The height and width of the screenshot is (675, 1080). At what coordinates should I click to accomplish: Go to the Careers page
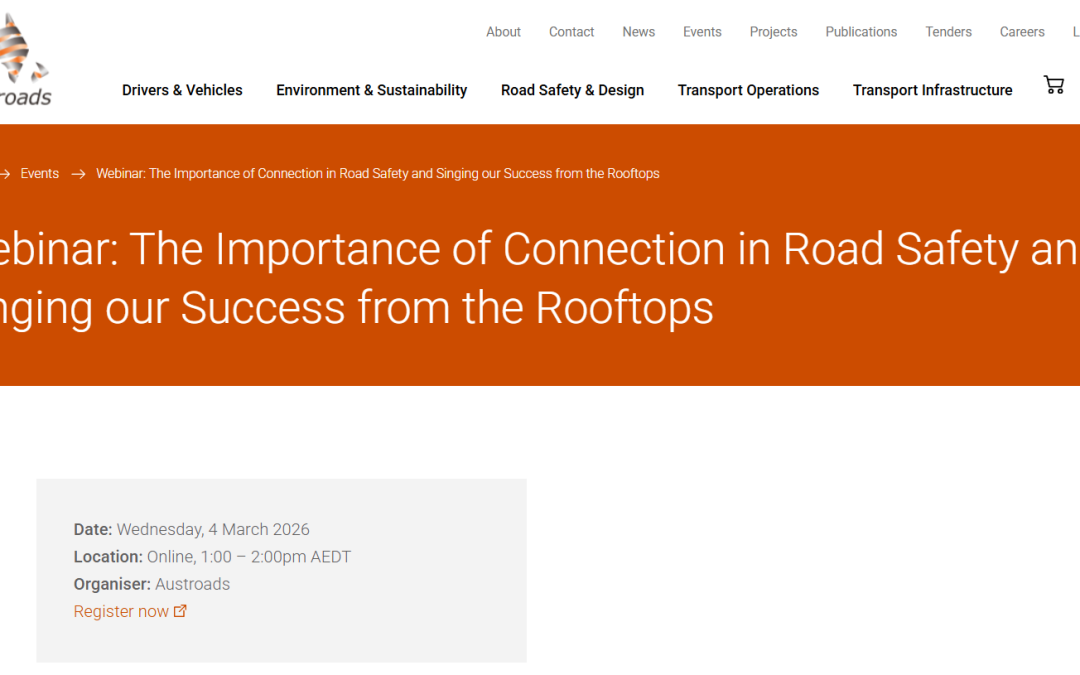click(x=1021, y=31)
